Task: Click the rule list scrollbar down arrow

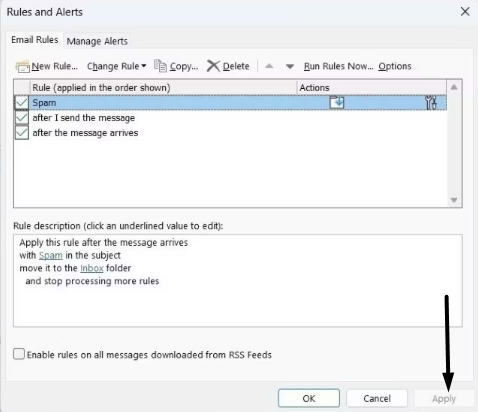Action: pyautogui.click(x=454, y=200)
